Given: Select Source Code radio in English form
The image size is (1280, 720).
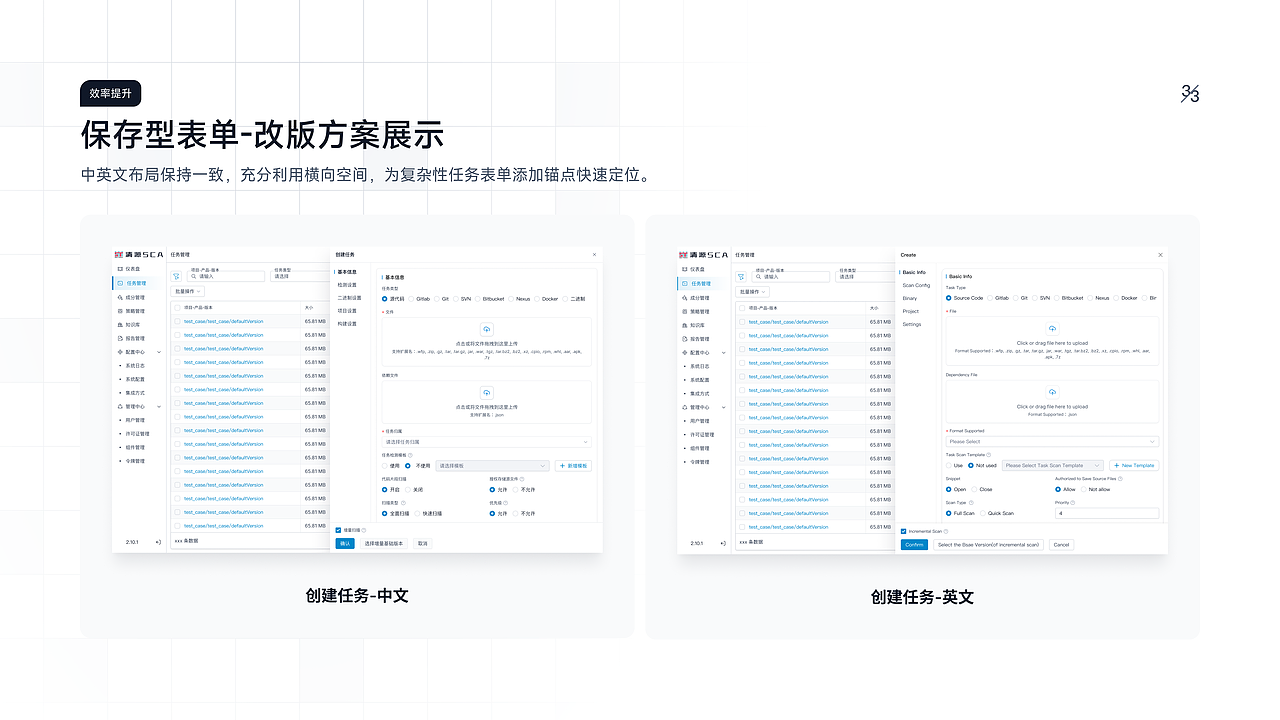Looking at the screenshot, I should click(949, 298).
